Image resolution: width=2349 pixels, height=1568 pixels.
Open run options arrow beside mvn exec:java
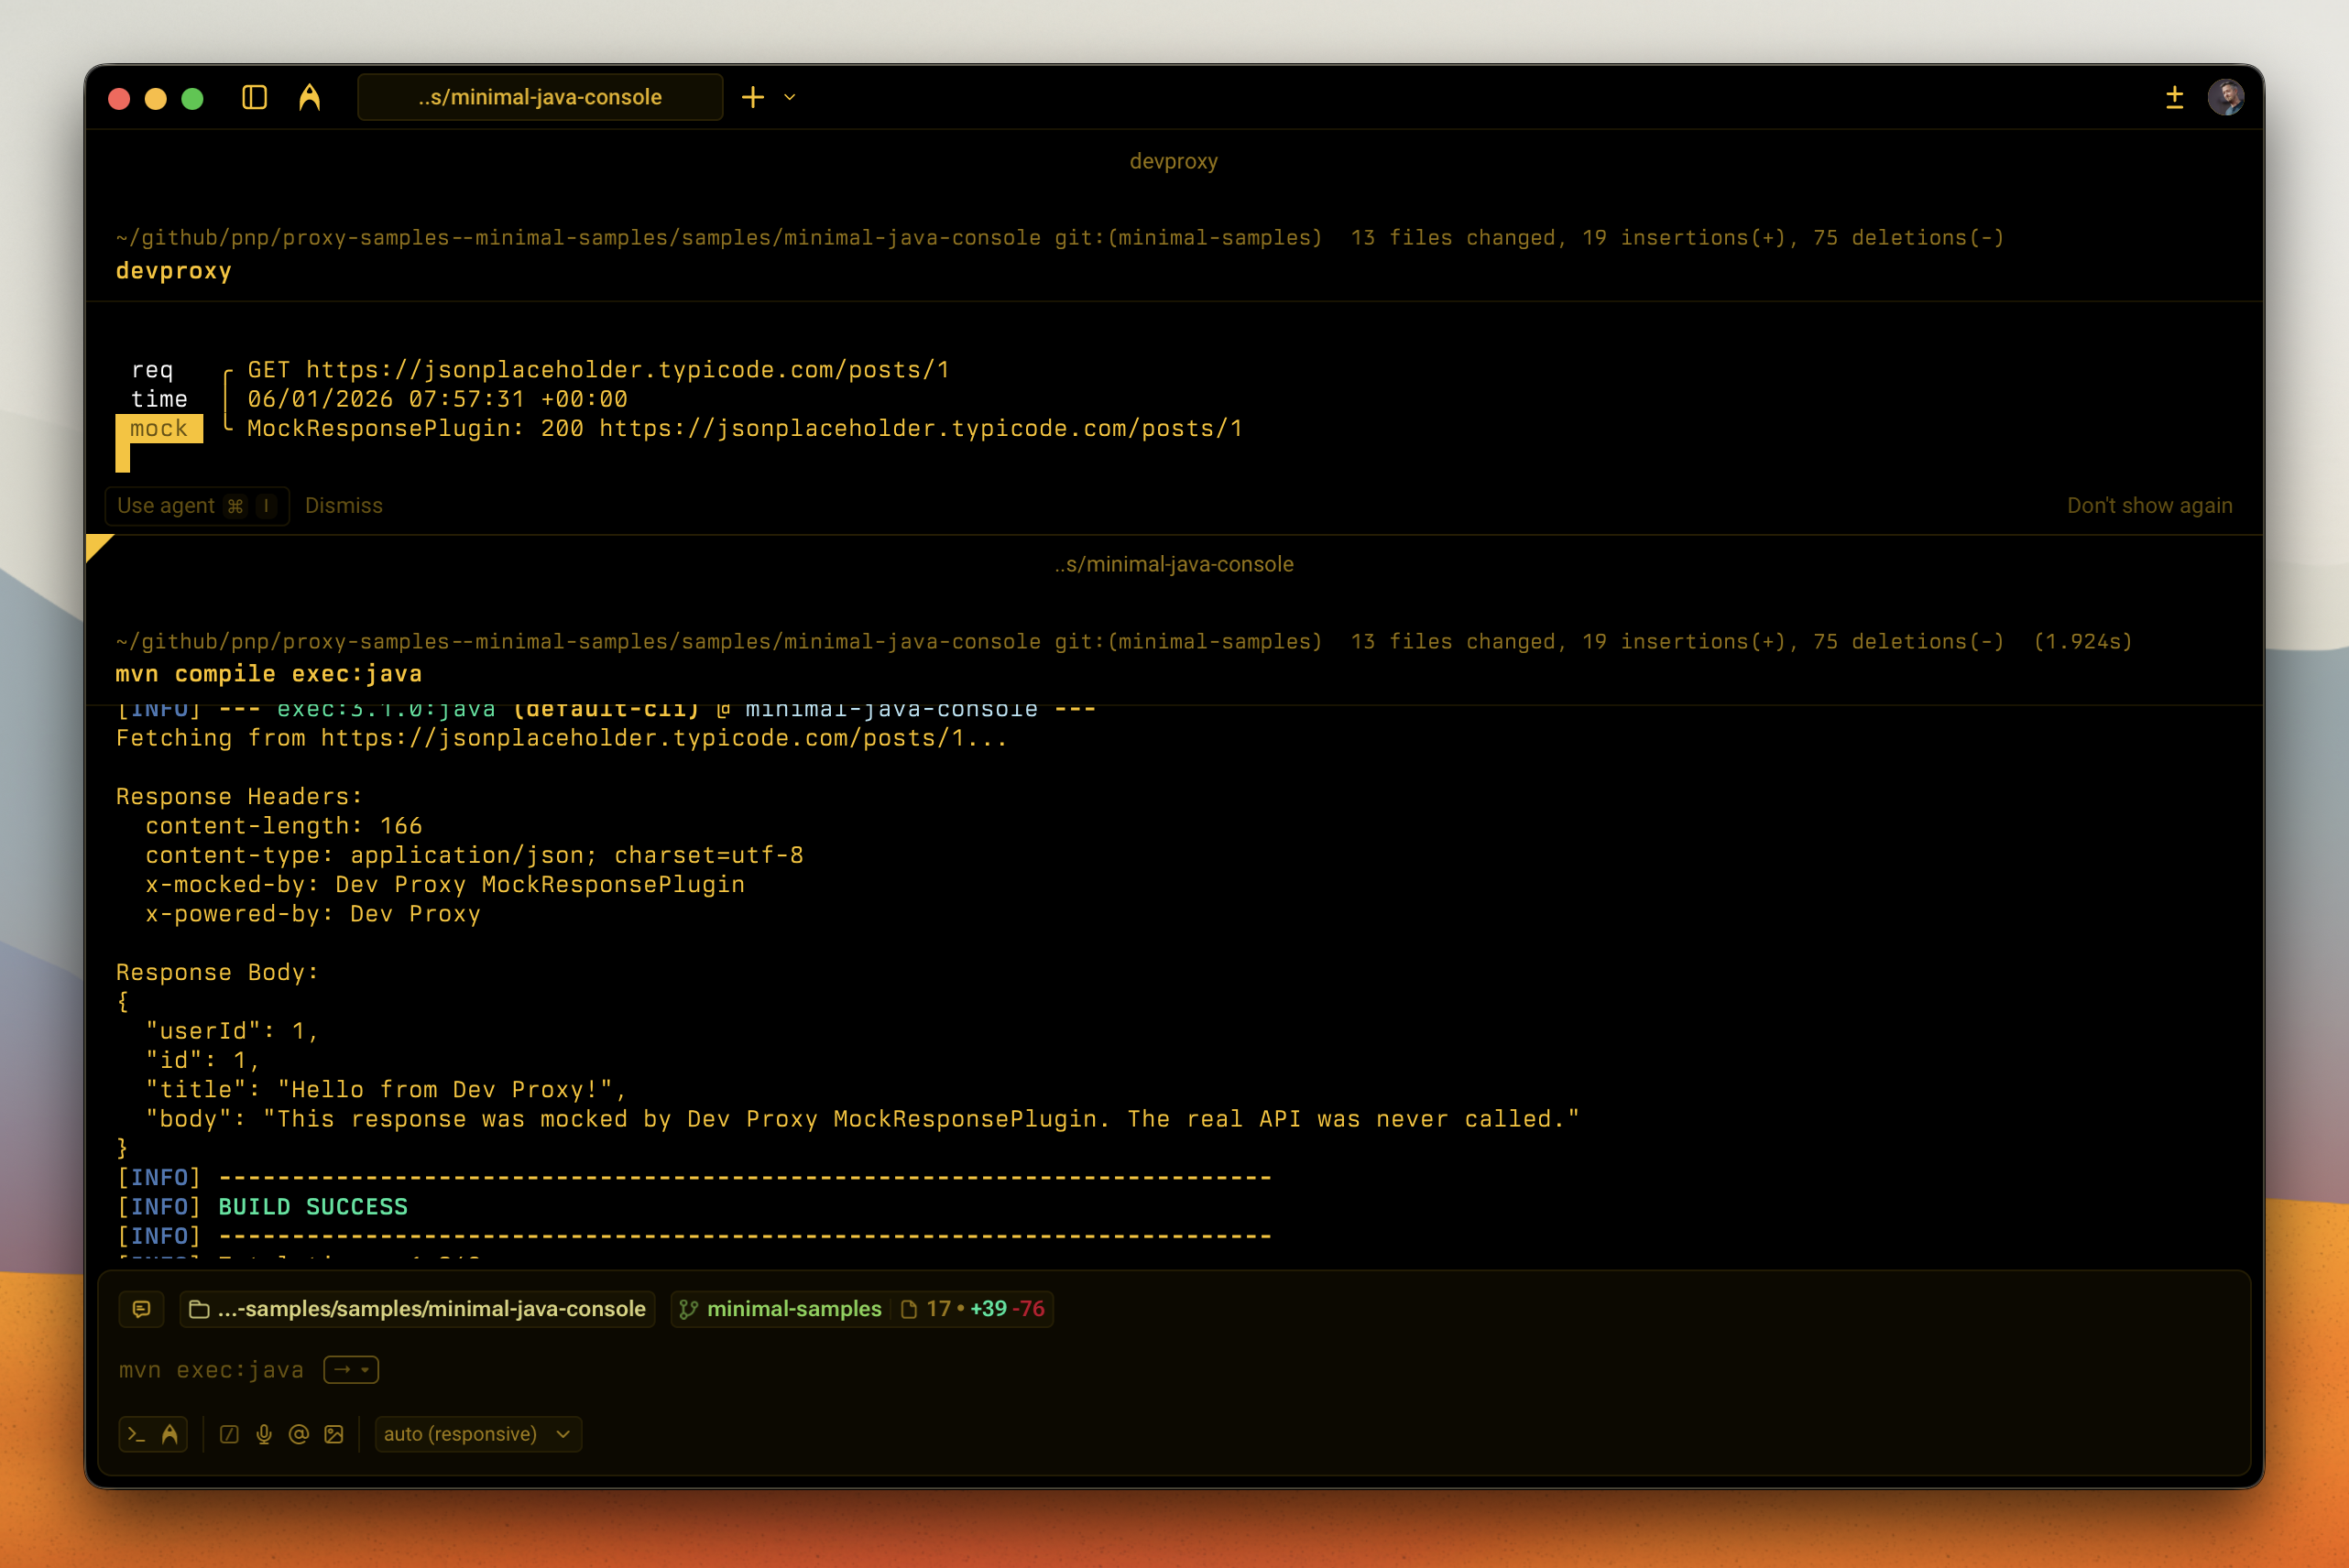click(351, 1370)
